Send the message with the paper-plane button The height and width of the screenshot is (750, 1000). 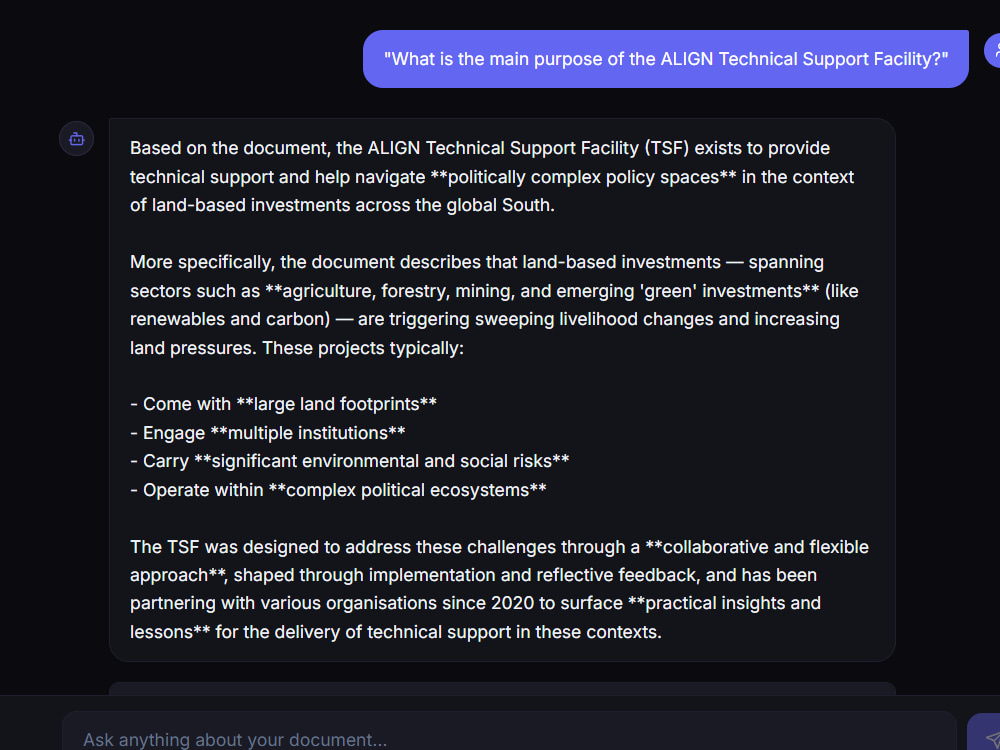(x=984, y=732)
